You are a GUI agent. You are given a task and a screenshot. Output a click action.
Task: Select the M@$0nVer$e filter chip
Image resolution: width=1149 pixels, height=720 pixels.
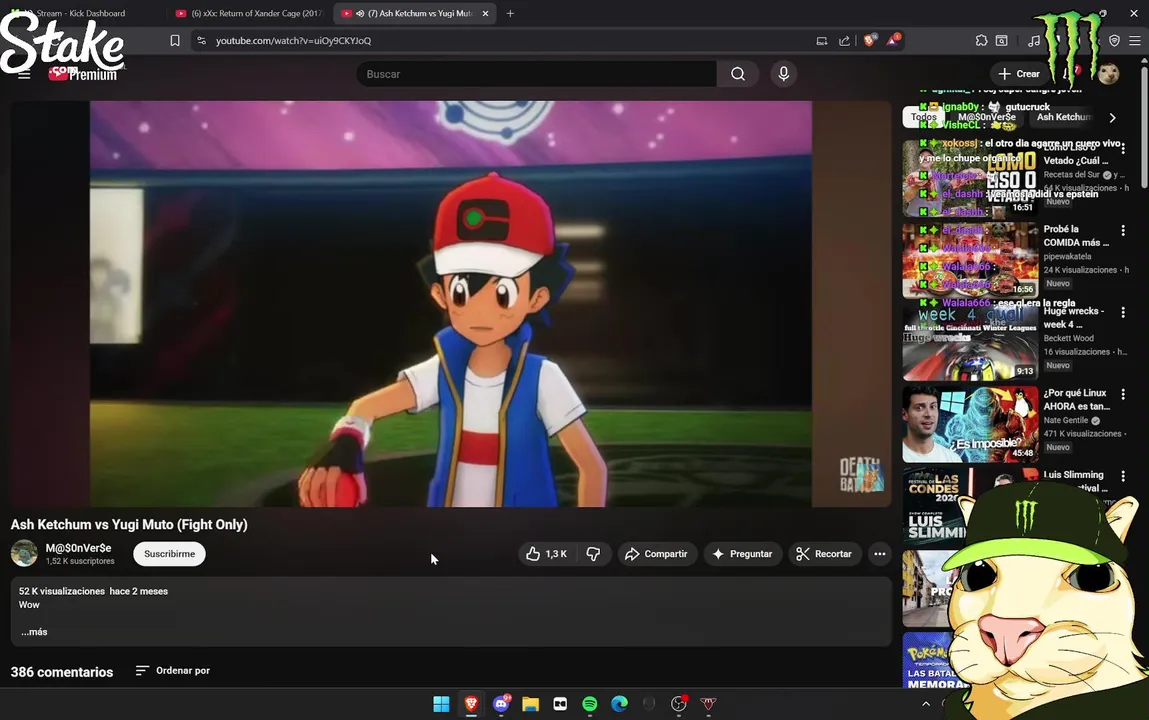point(986,117)
